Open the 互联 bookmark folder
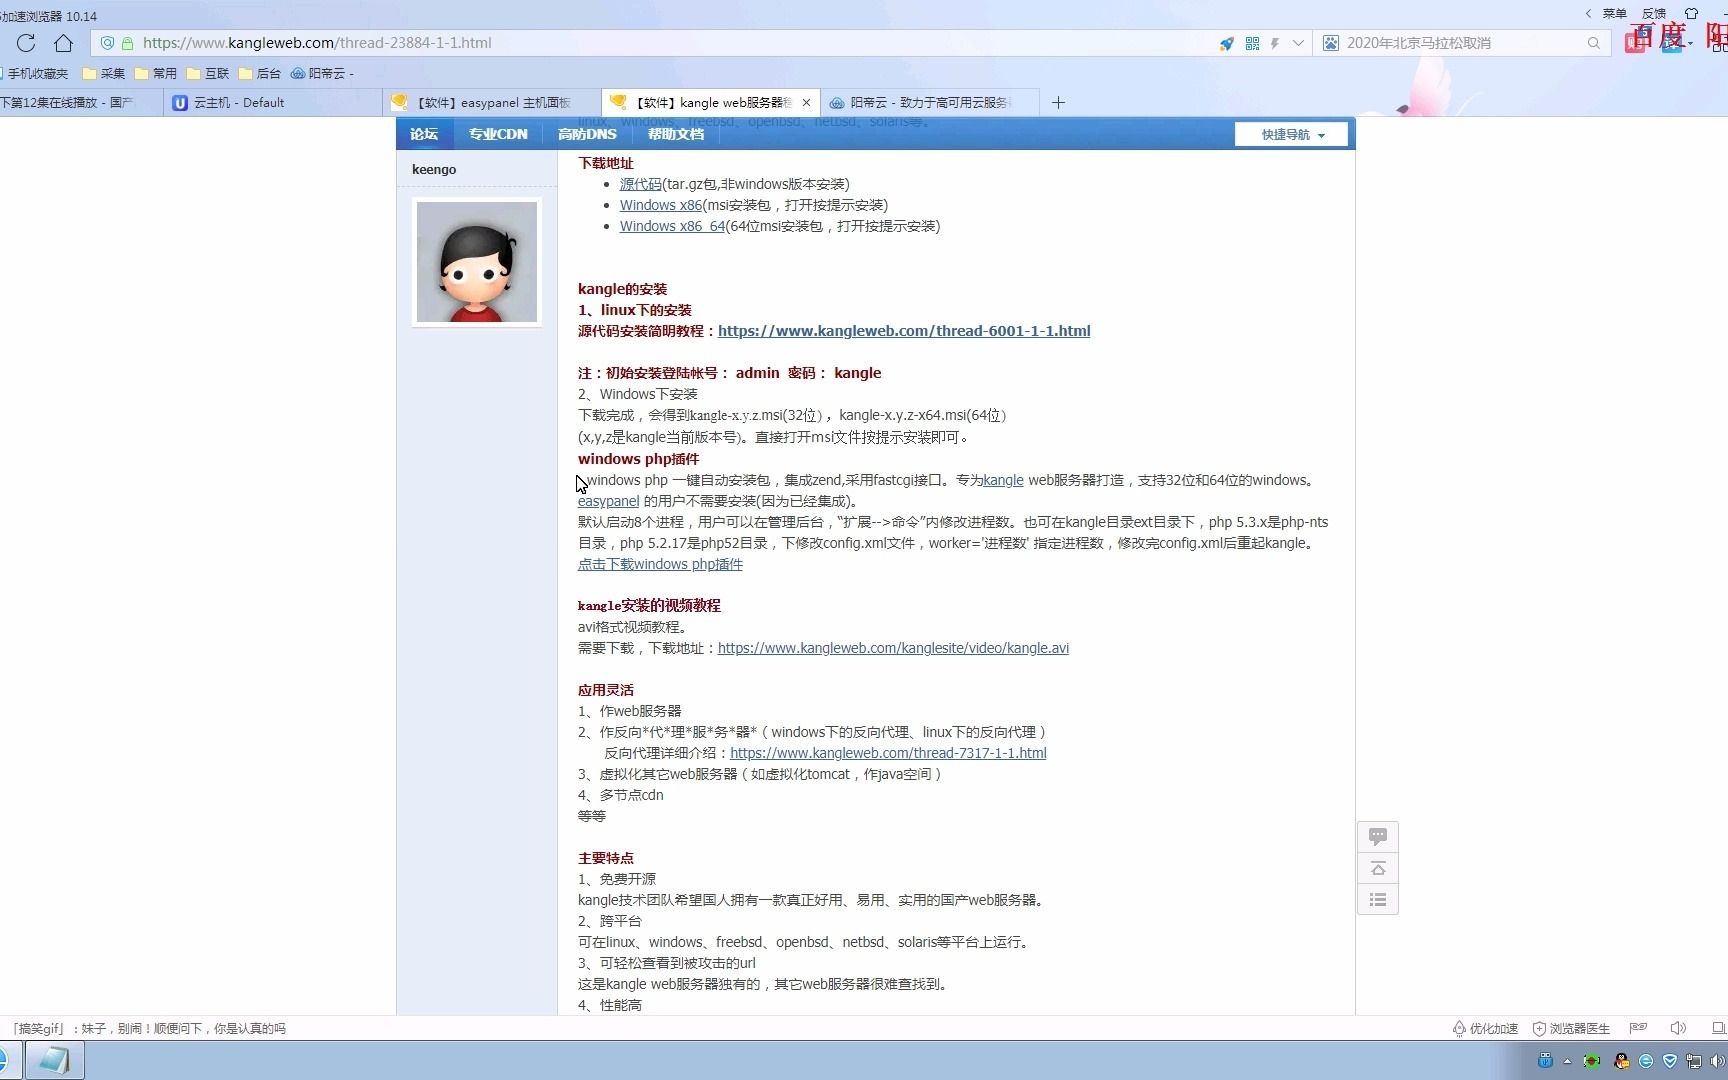The height and width of the screenshot is (1080, 1728). [208, 73]
